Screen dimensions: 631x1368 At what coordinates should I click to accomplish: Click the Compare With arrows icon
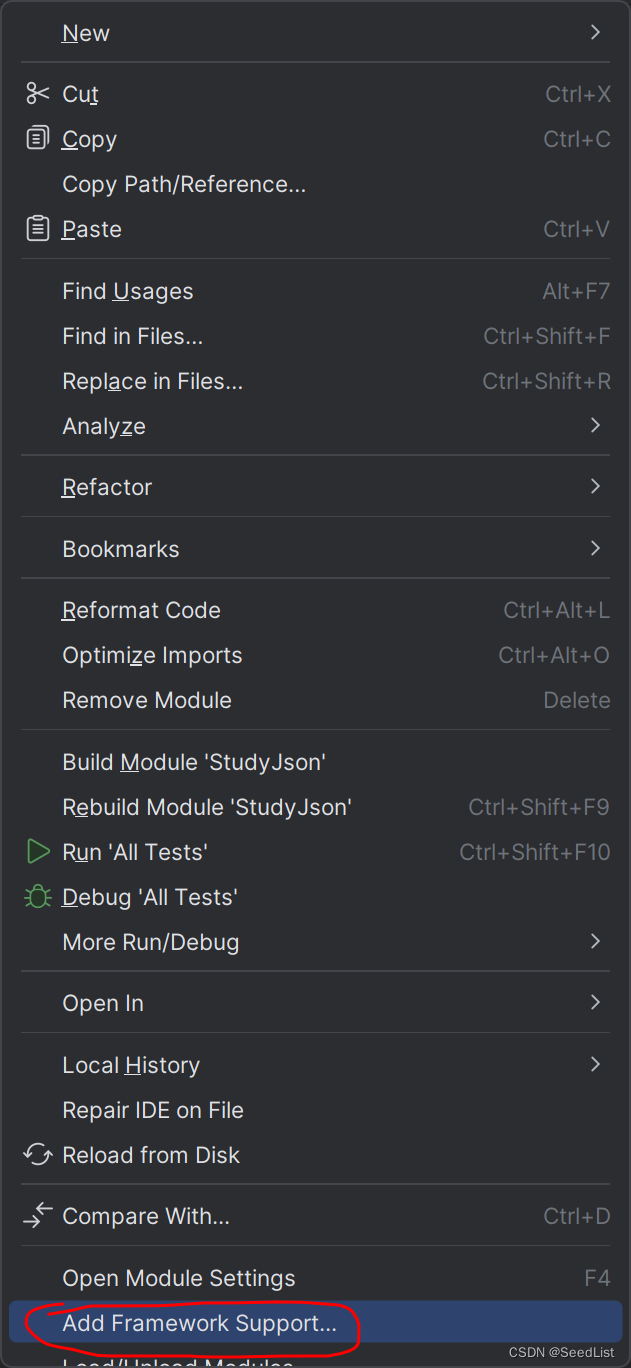[x=38, y=1216]
